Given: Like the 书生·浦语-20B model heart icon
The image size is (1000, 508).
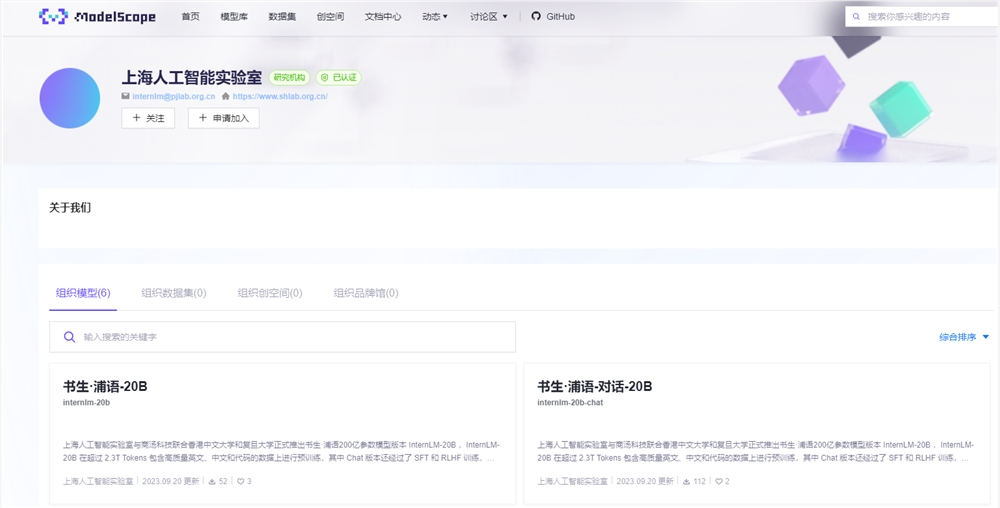Looking at the screenshot, I should pyautogui.click(x=240, y=482).
